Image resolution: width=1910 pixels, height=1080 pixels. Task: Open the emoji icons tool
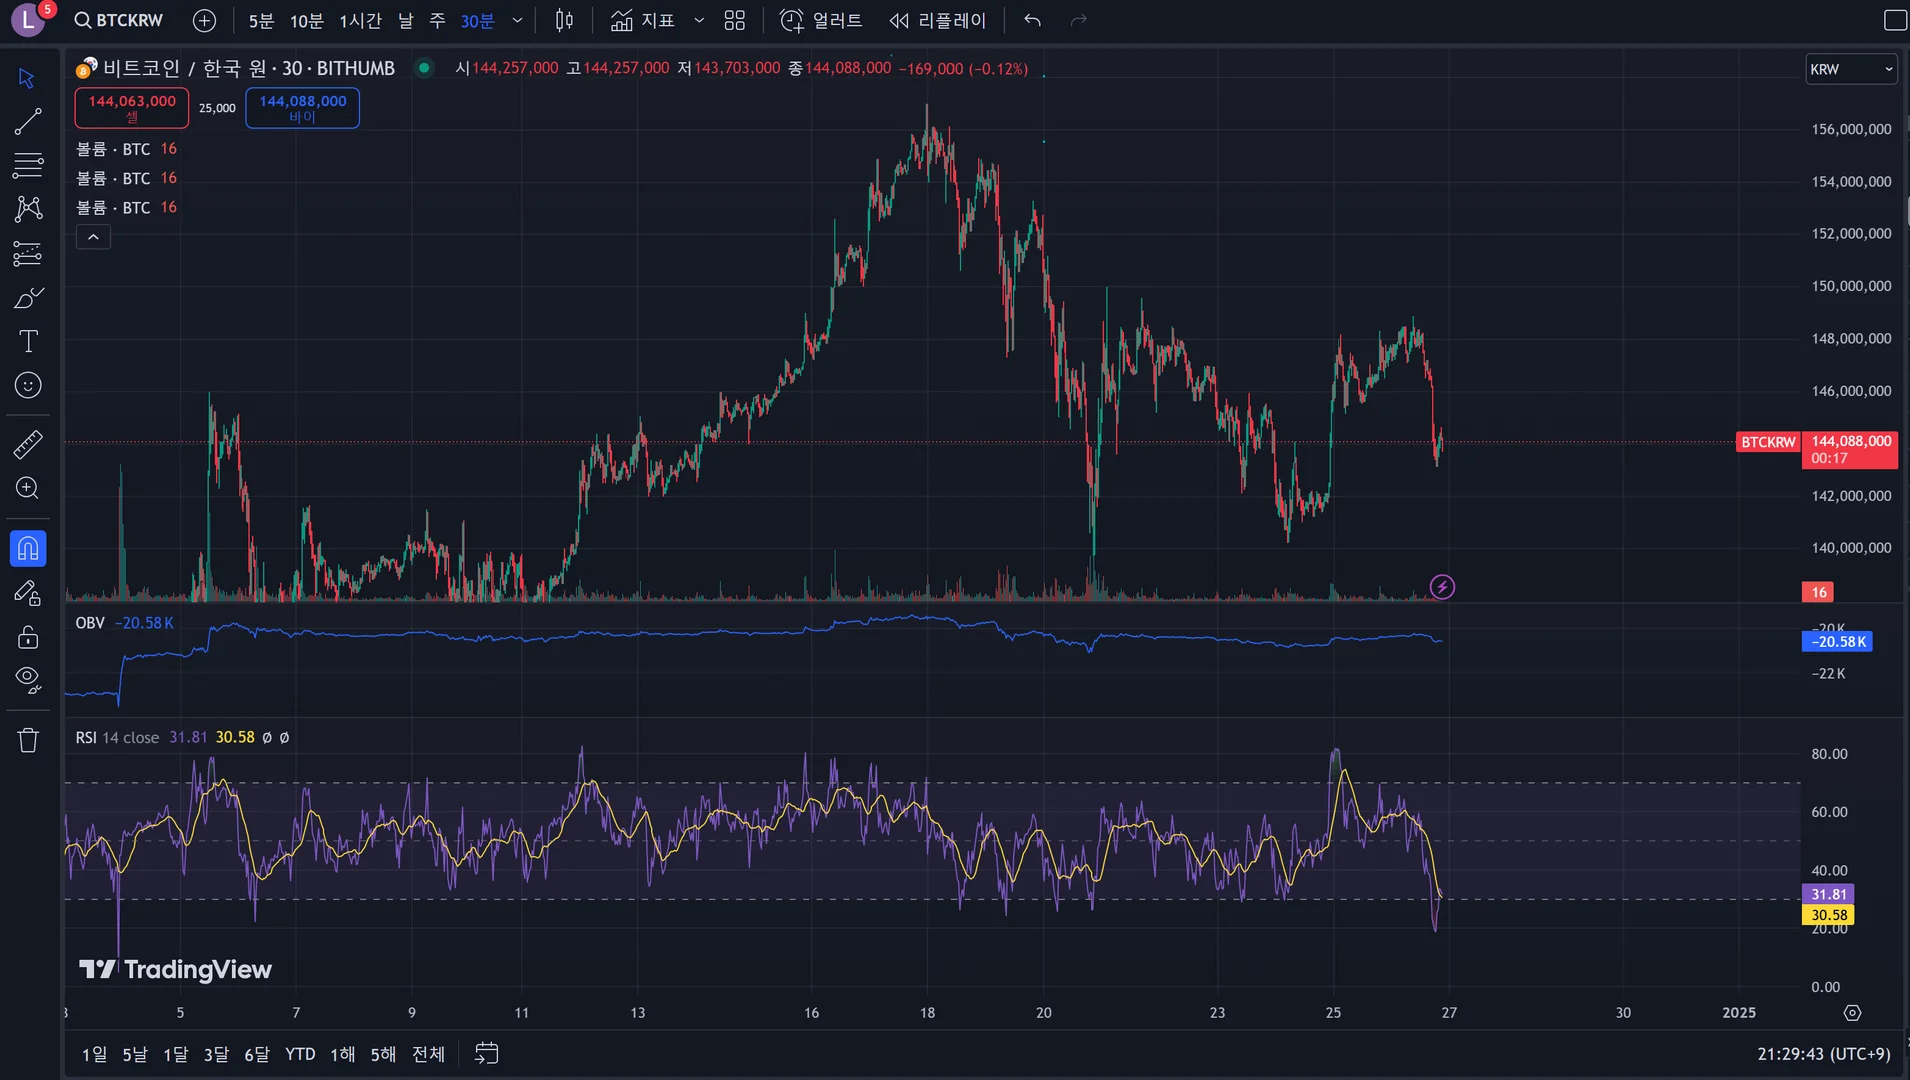click(28, 385)
